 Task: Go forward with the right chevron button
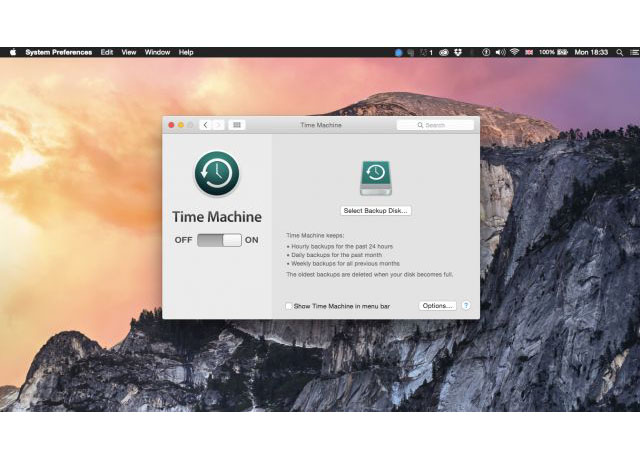[x=218, y=125]
